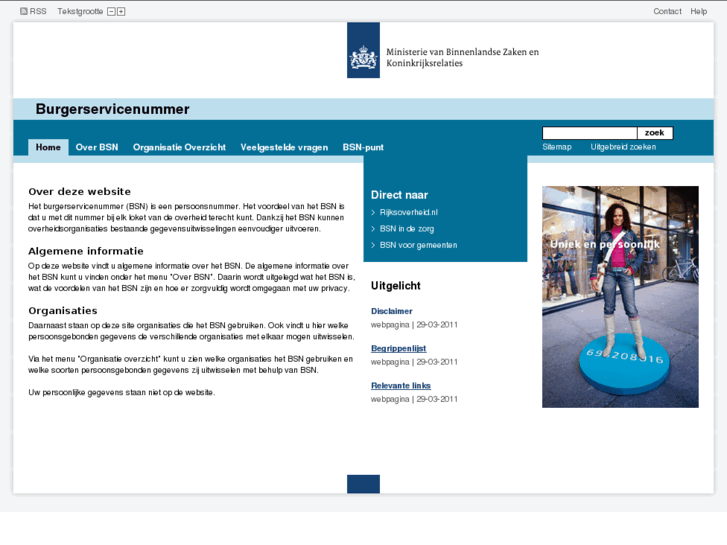Viewport: 727px width, 545px height.
Task: Click the blue footer ribbon block
Action: tap(364, 484)
